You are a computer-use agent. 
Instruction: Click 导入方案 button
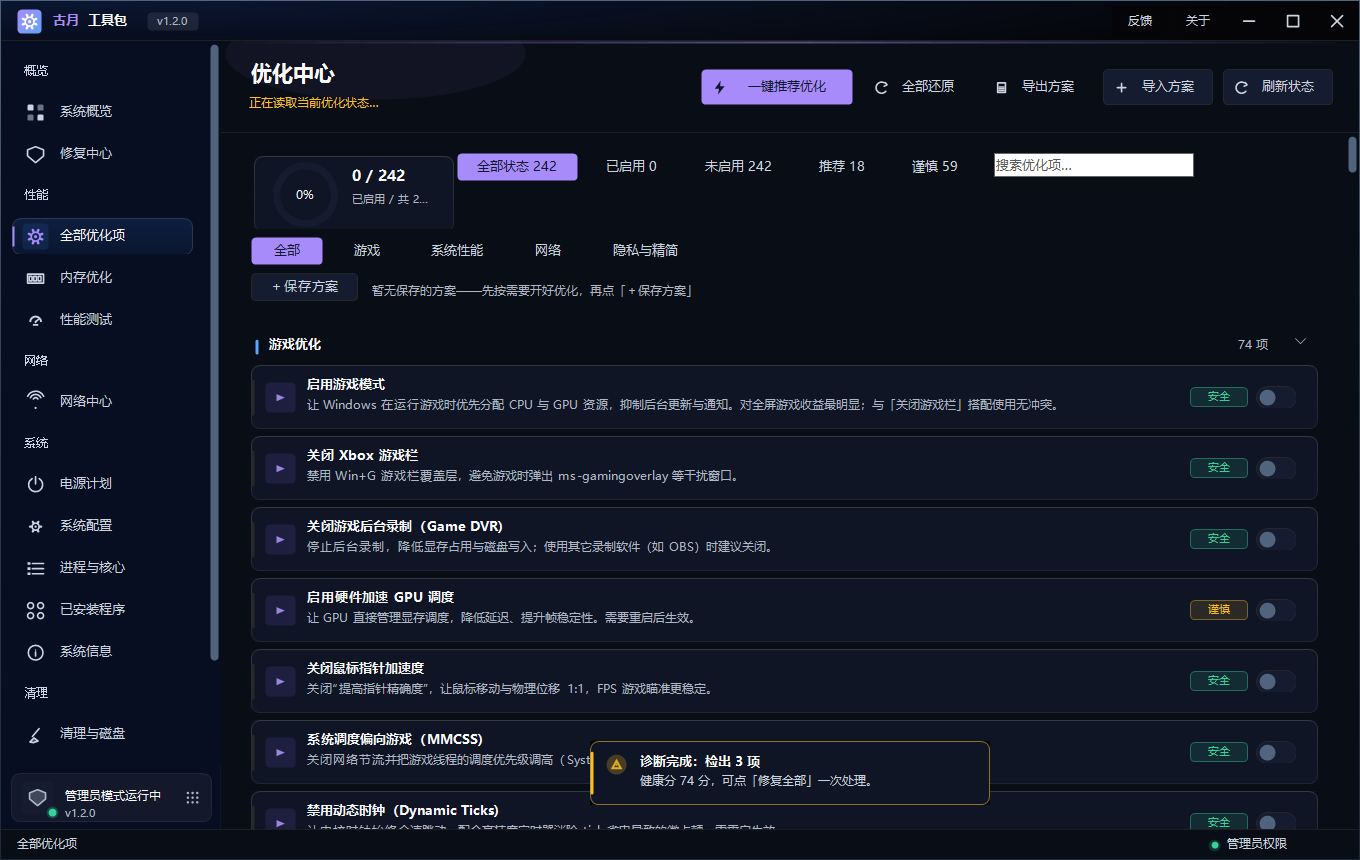click(x=1158, y=87)
